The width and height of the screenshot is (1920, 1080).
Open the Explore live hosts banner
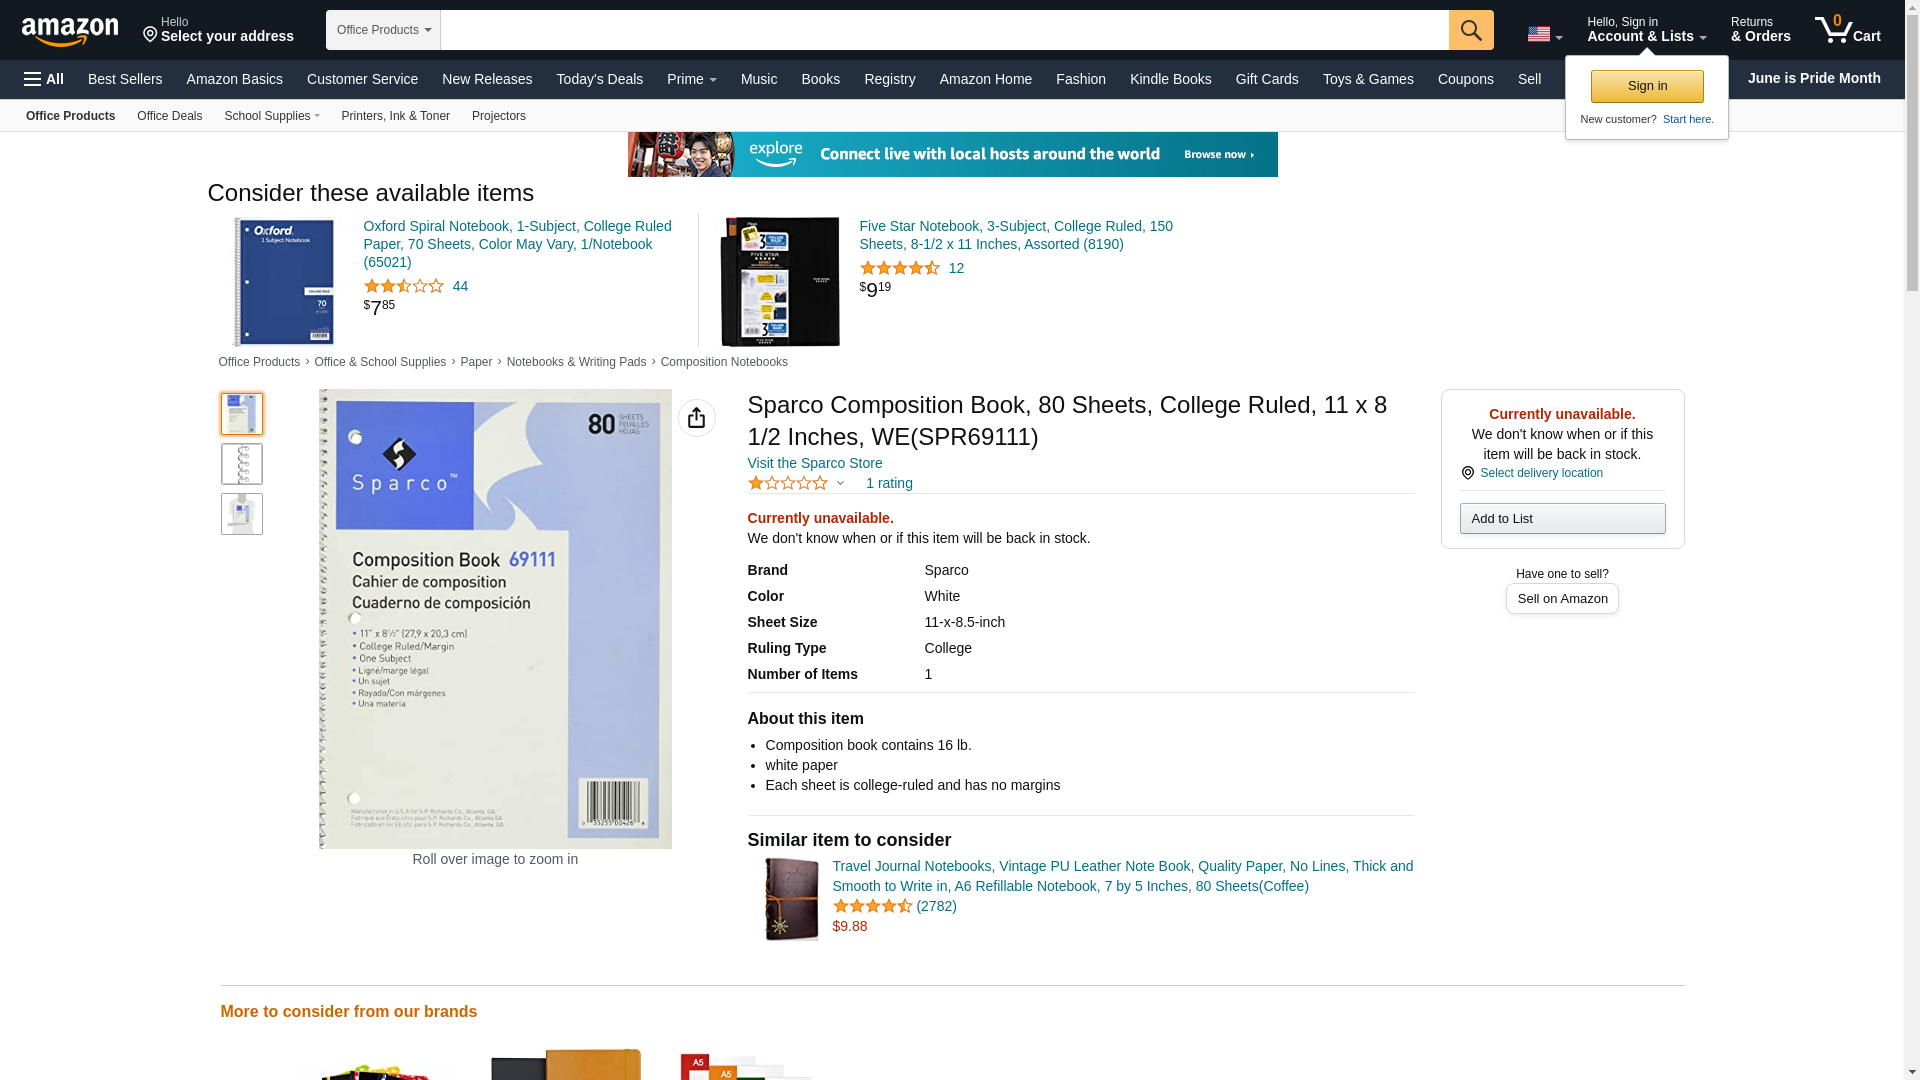(952, 154)
